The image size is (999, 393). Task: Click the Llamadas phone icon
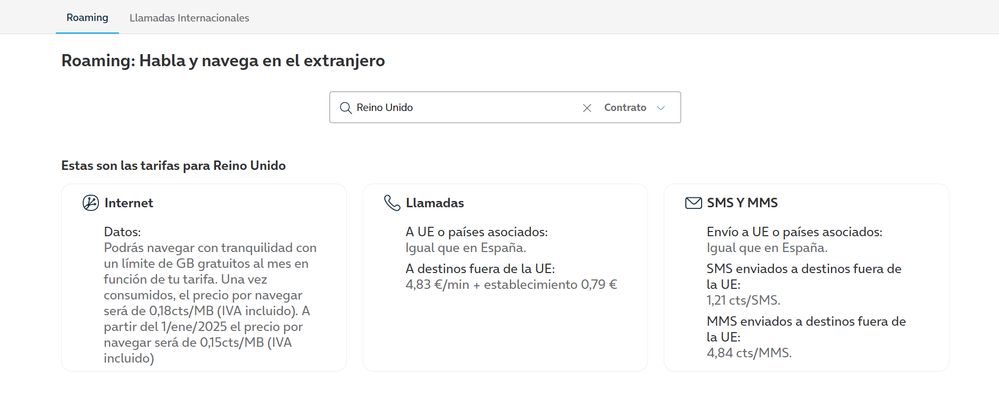(x=392, y=203)
